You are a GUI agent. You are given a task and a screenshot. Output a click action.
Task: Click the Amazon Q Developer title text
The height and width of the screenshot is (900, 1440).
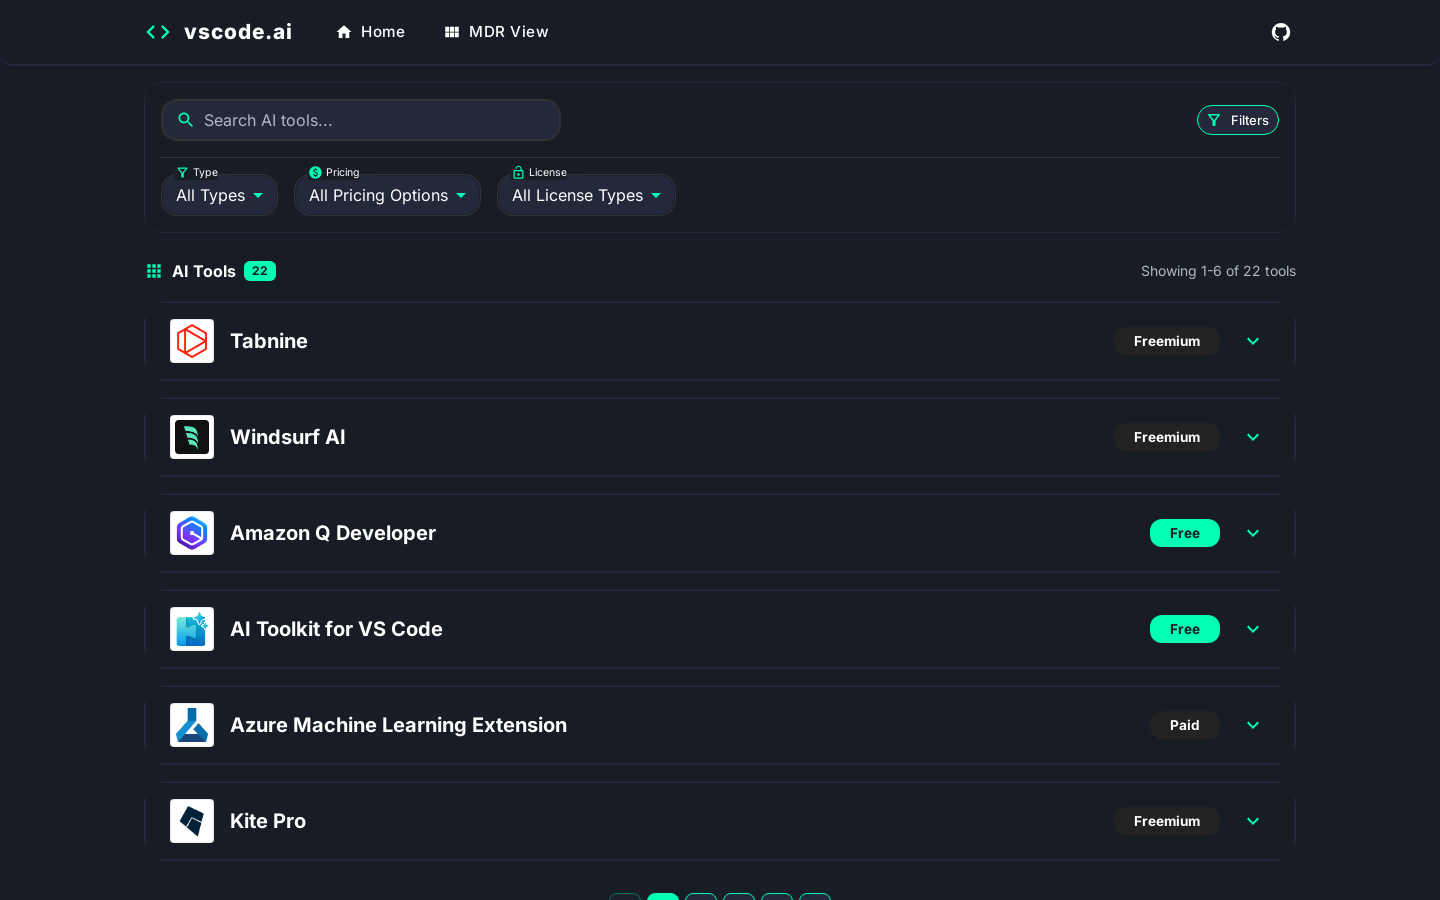(333, 533)
